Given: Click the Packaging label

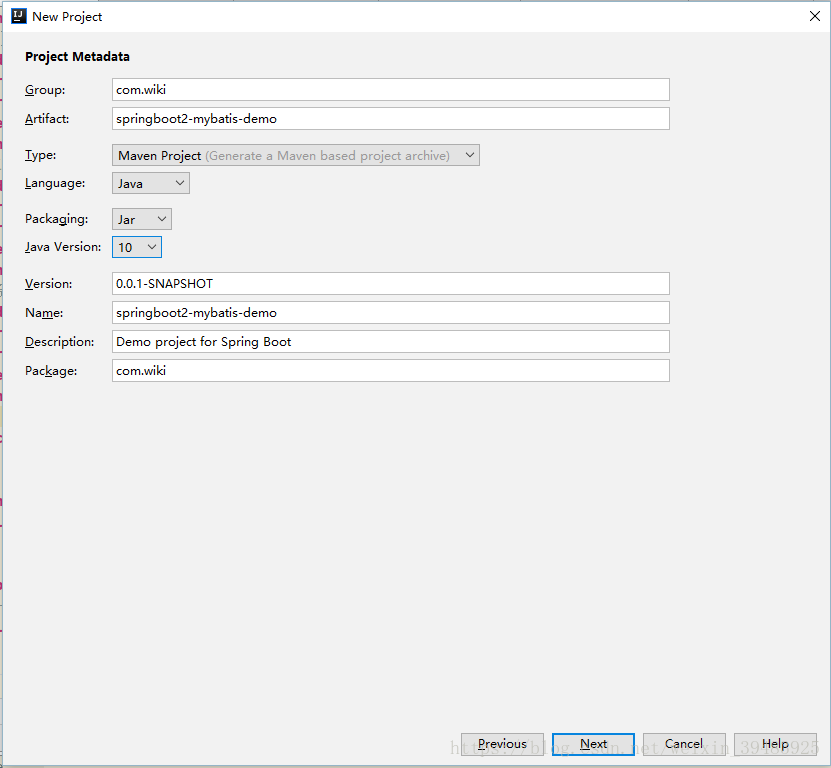Looking at the screenshot, I should click(57, 219).
